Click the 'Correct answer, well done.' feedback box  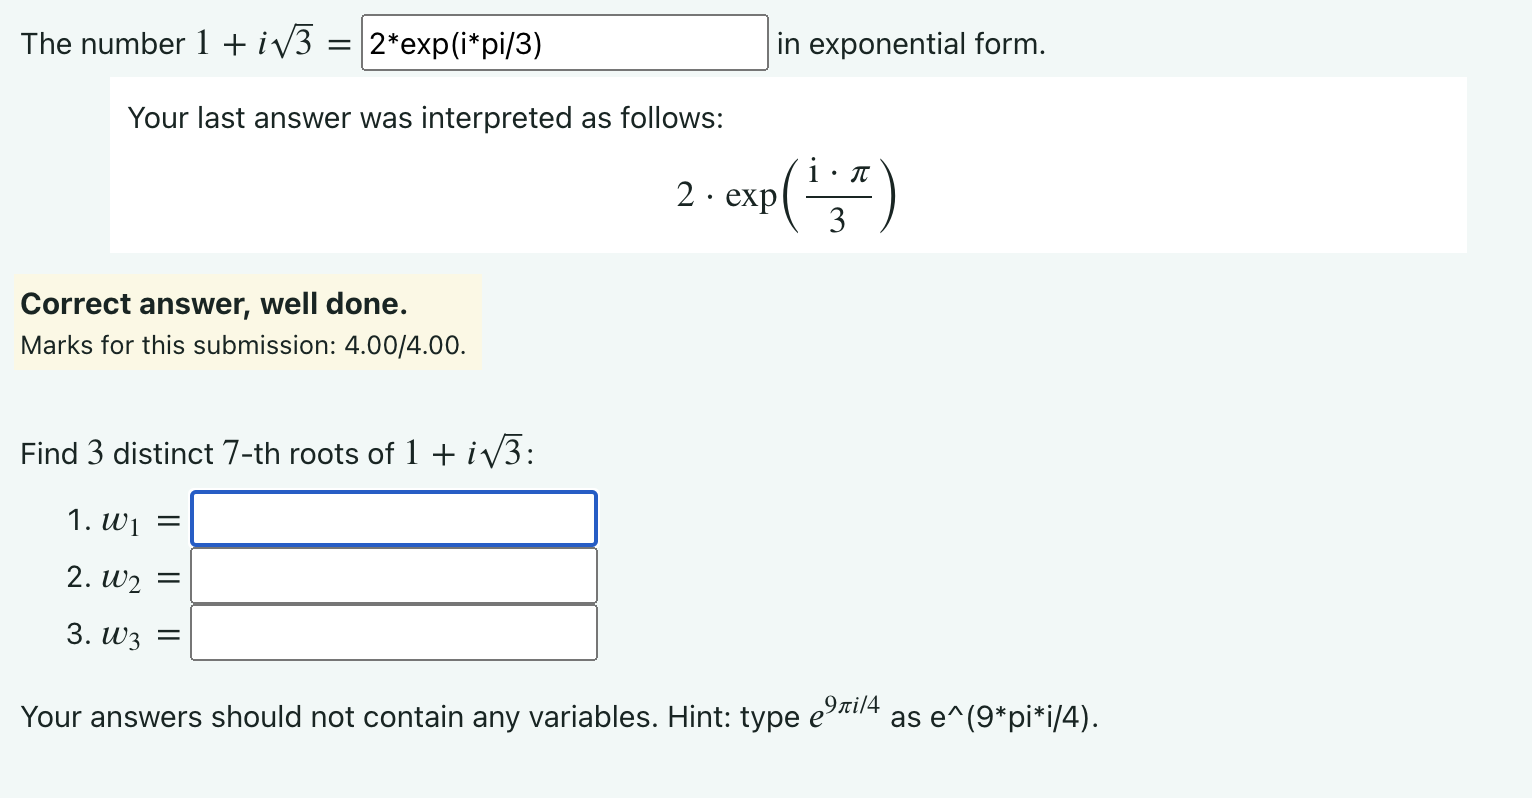pyautogui.click(x=214, y=304)
